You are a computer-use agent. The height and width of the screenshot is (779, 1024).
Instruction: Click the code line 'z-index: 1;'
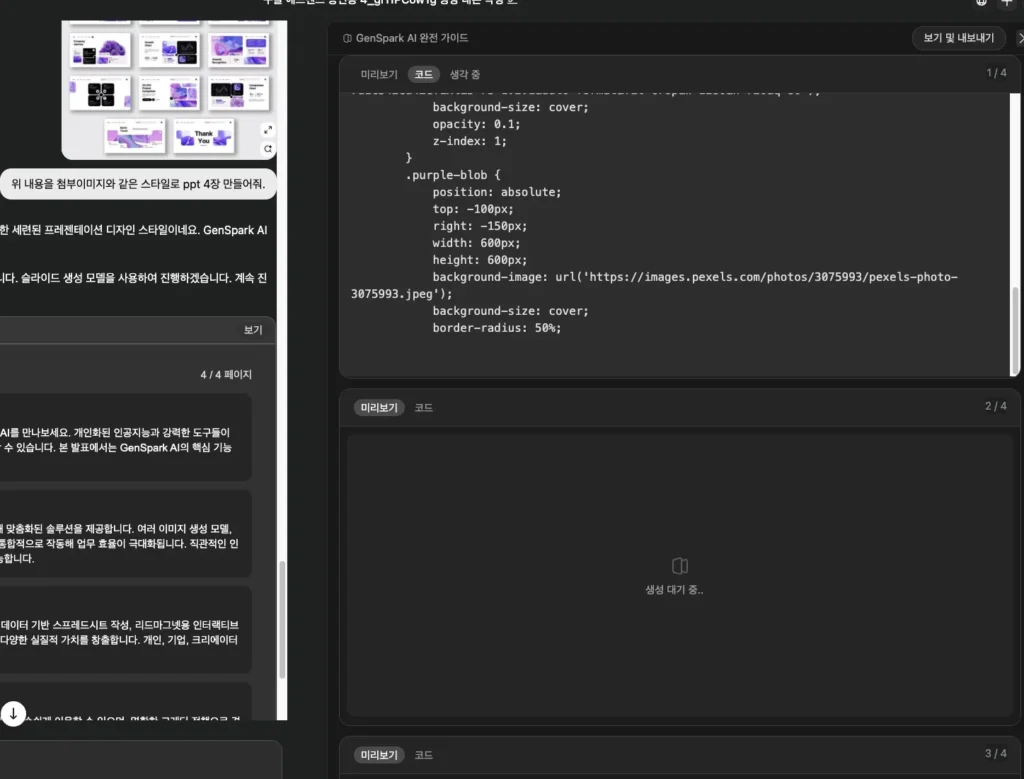(x=469, y=141)
